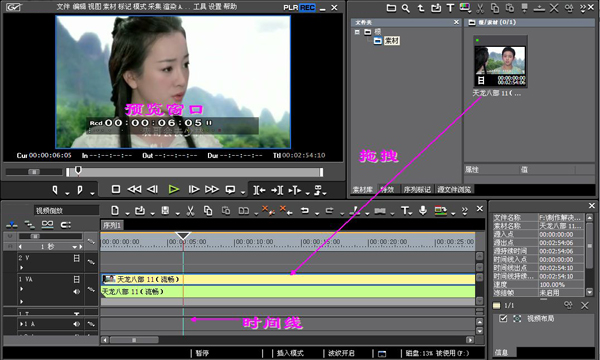Image resolution: width=600 pixels, height=360 pixels.
Task: Set In point marker icon
Action: [x=55, y=190]
